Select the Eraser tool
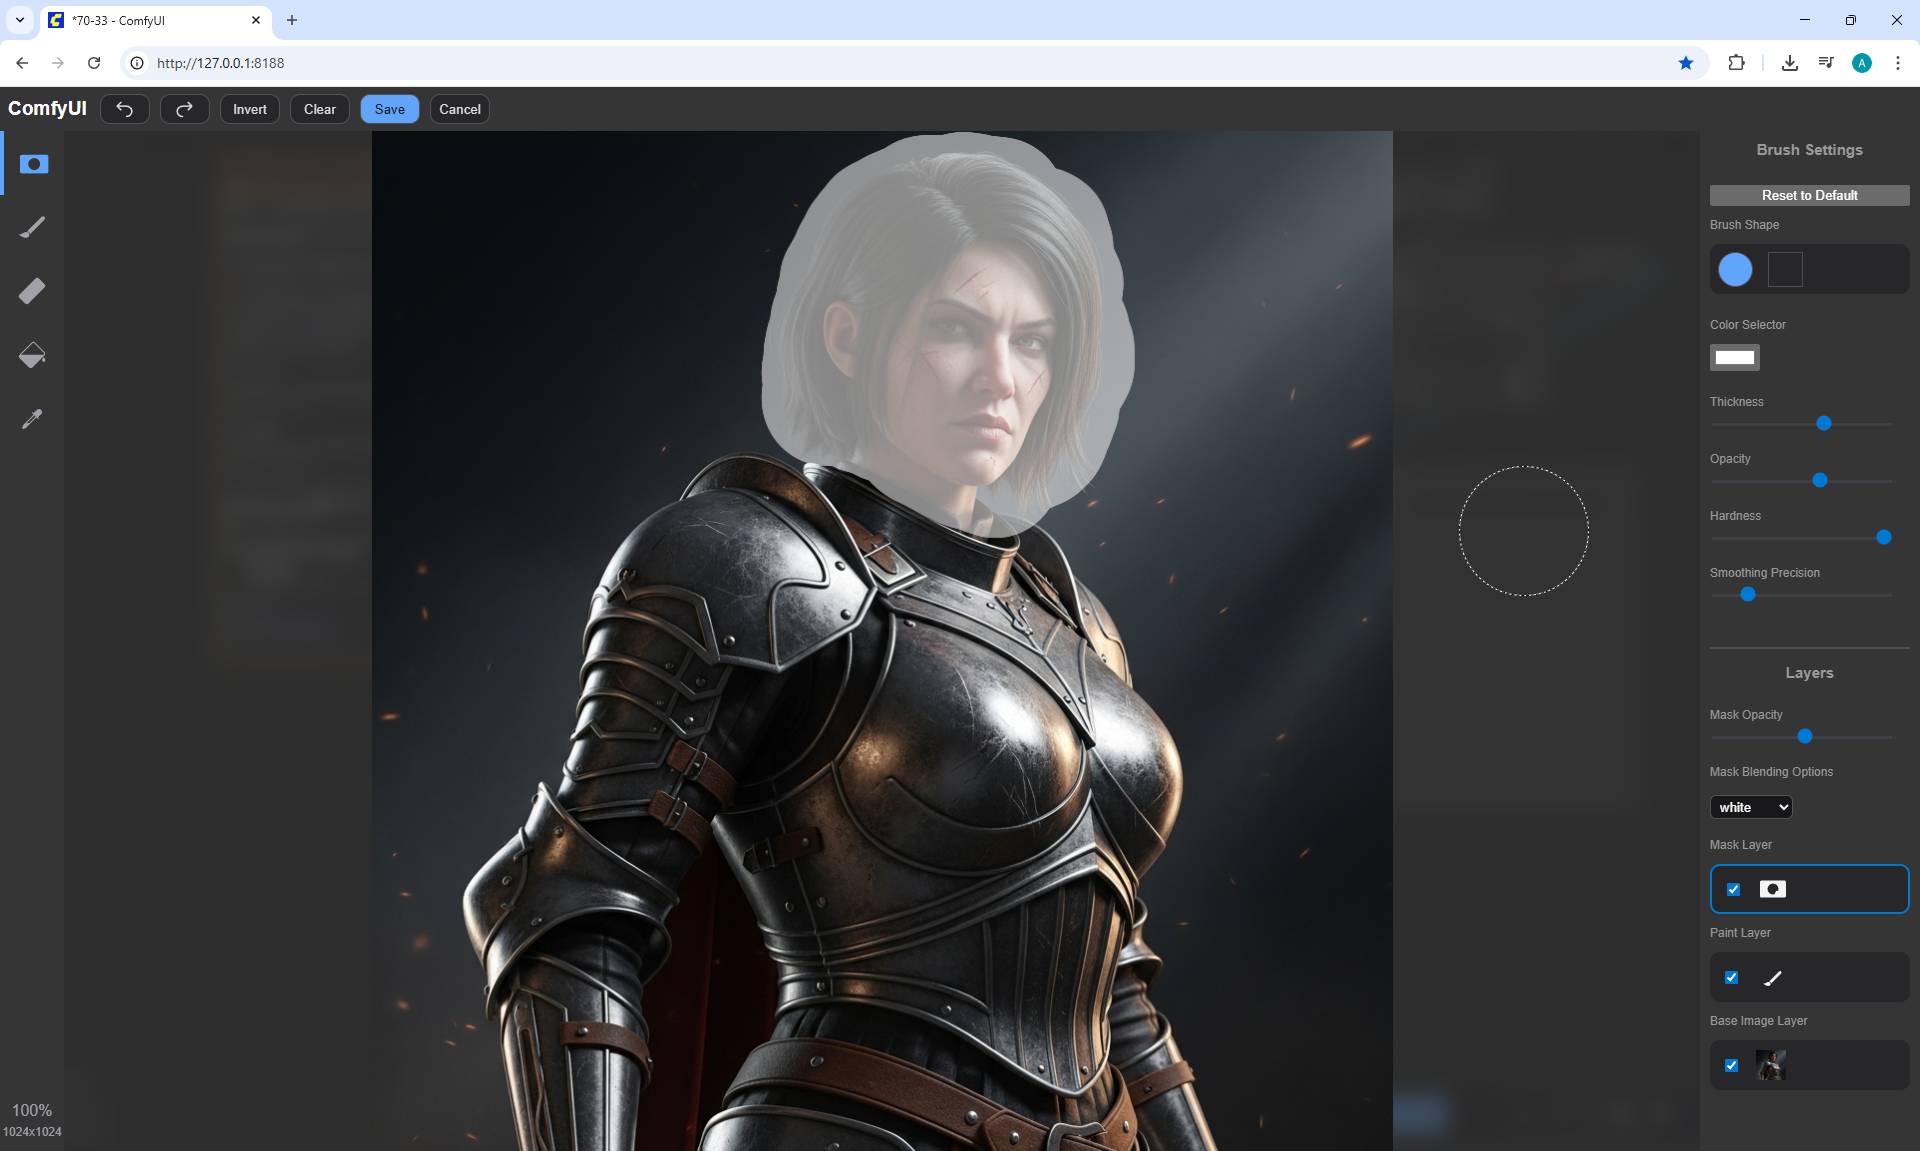The height and width of the screenshot is (1151, 1920). [x=33, y=291]
